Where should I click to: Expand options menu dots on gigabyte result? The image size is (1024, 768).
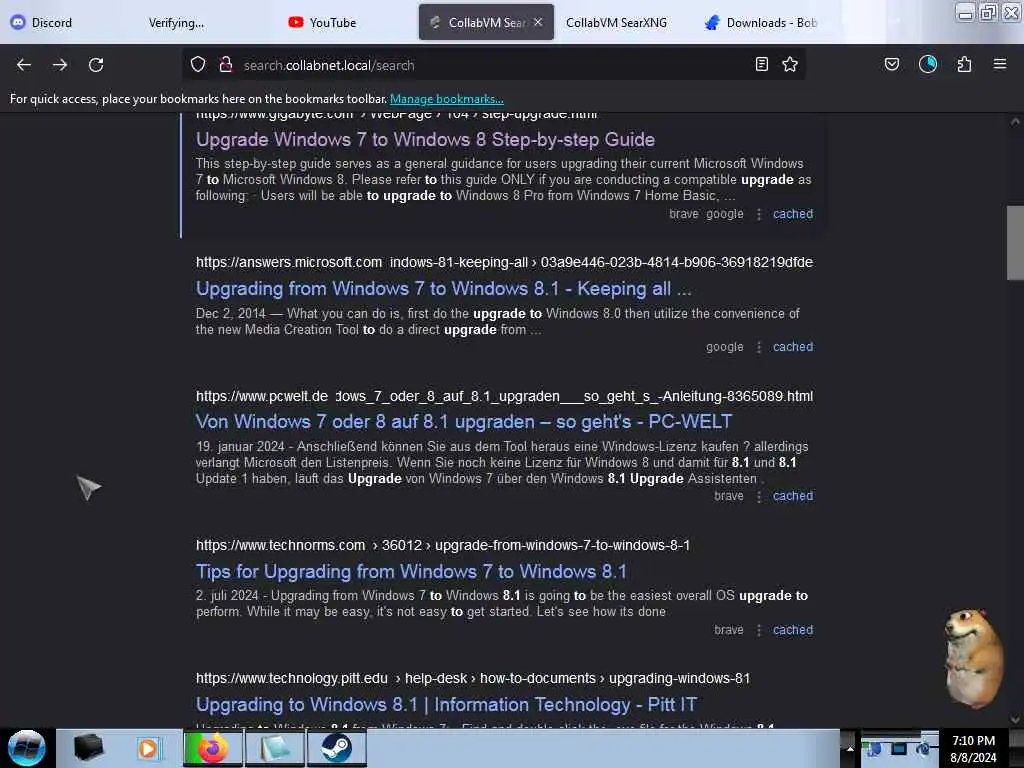pos(758,214)
